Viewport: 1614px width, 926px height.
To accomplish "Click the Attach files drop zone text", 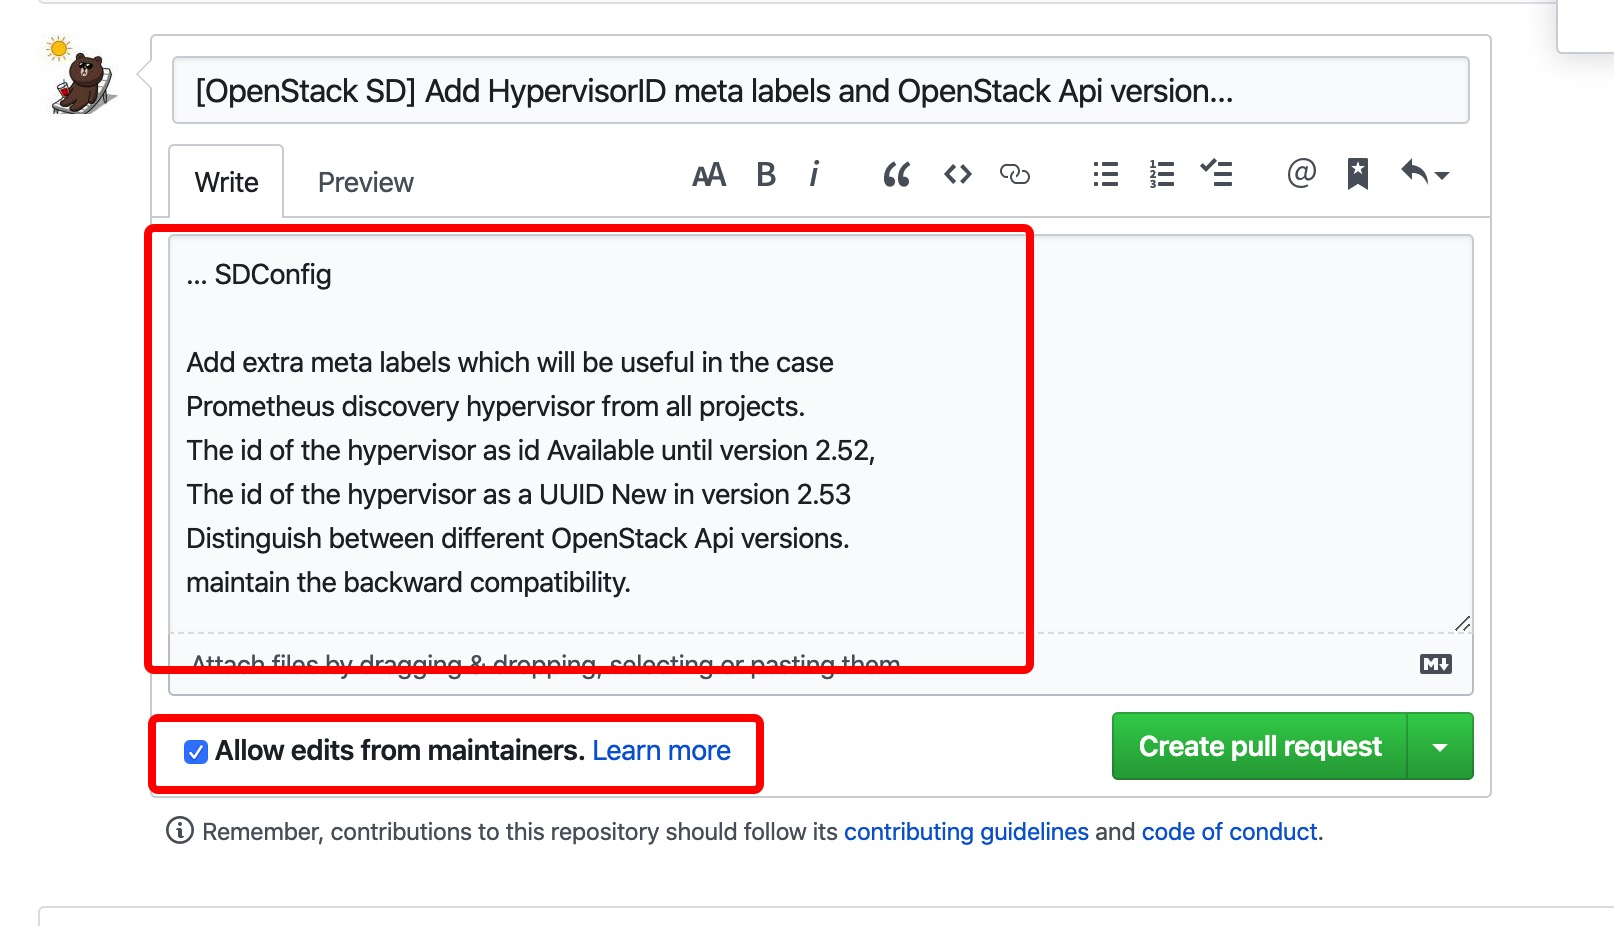I will (546, 664).
